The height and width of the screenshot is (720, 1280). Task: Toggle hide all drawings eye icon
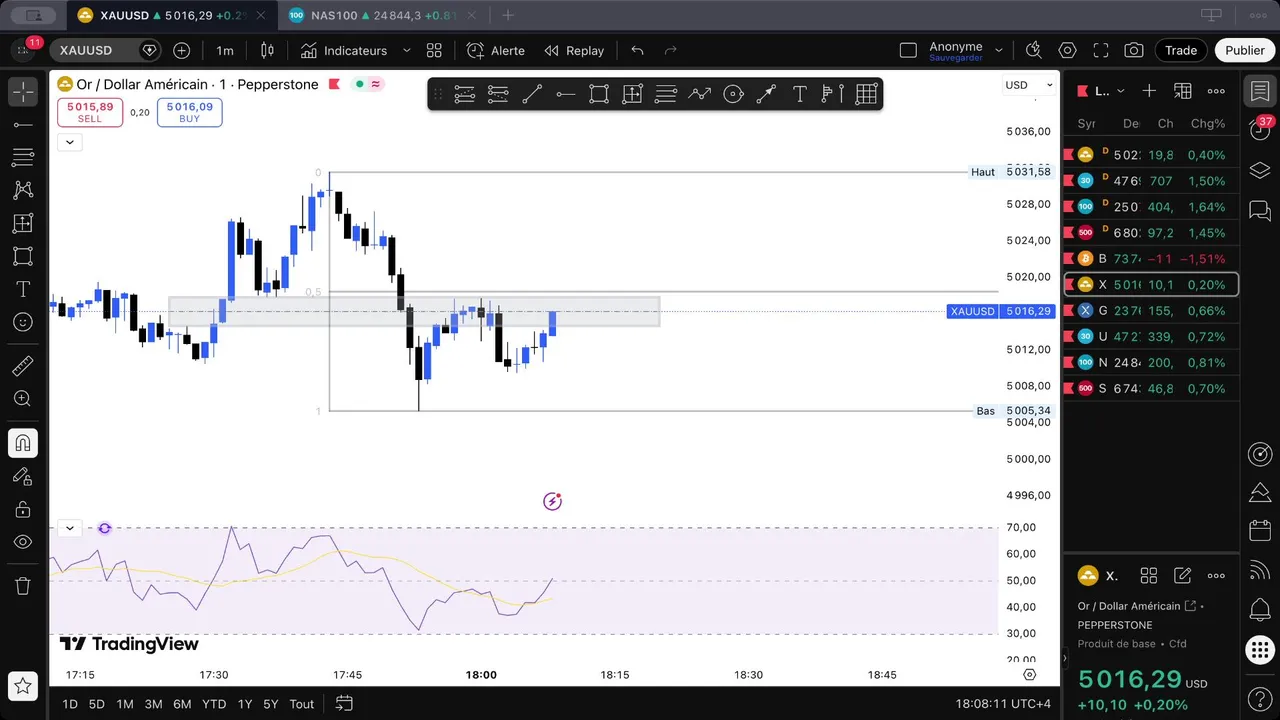click(22, 542)
